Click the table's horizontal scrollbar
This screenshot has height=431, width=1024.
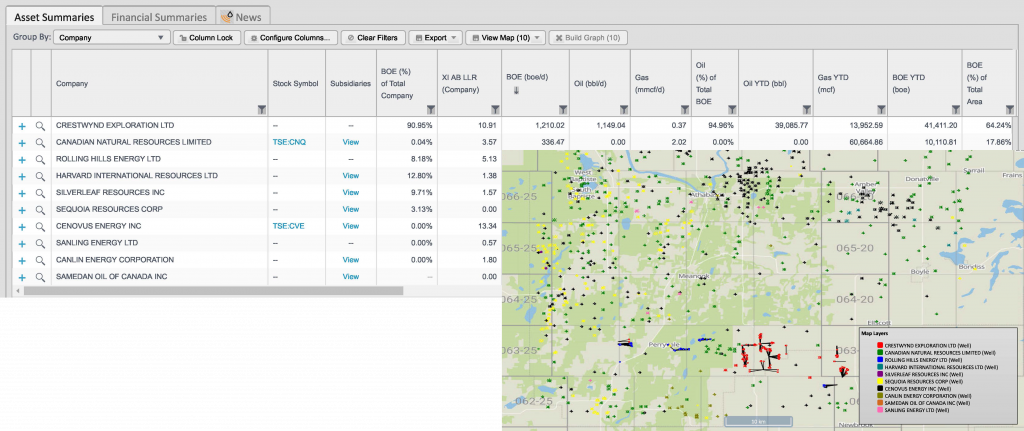214,291
